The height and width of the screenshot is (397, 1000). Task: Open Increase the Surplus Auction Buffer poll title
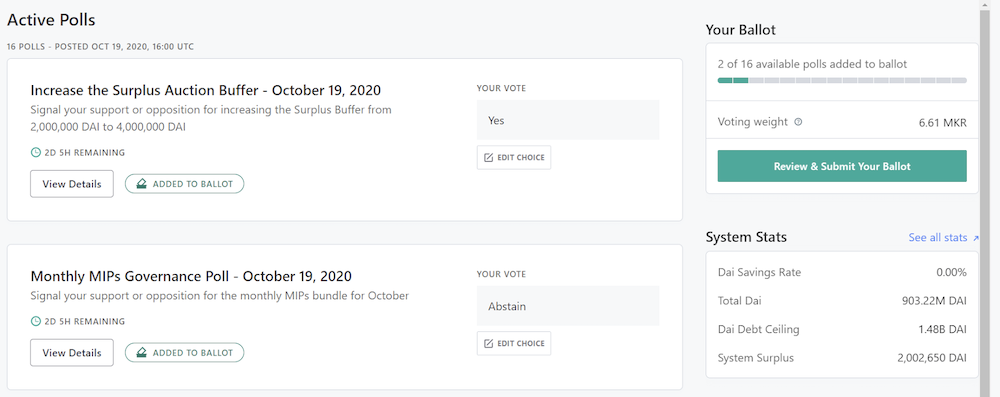pos(205,89)
